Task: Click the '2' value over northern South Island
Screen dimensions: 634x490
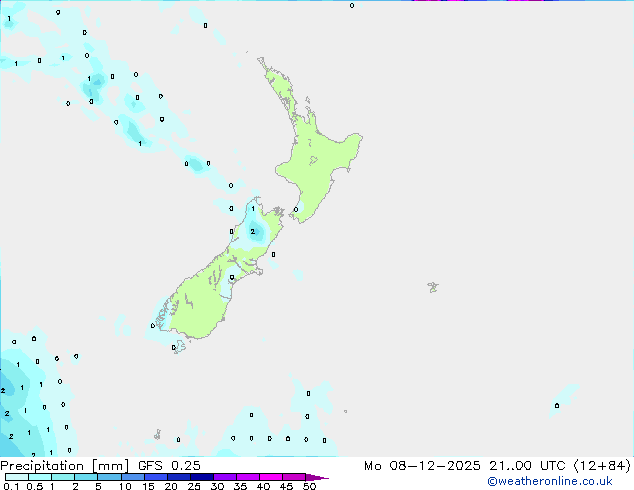Action: pos(253,232)
